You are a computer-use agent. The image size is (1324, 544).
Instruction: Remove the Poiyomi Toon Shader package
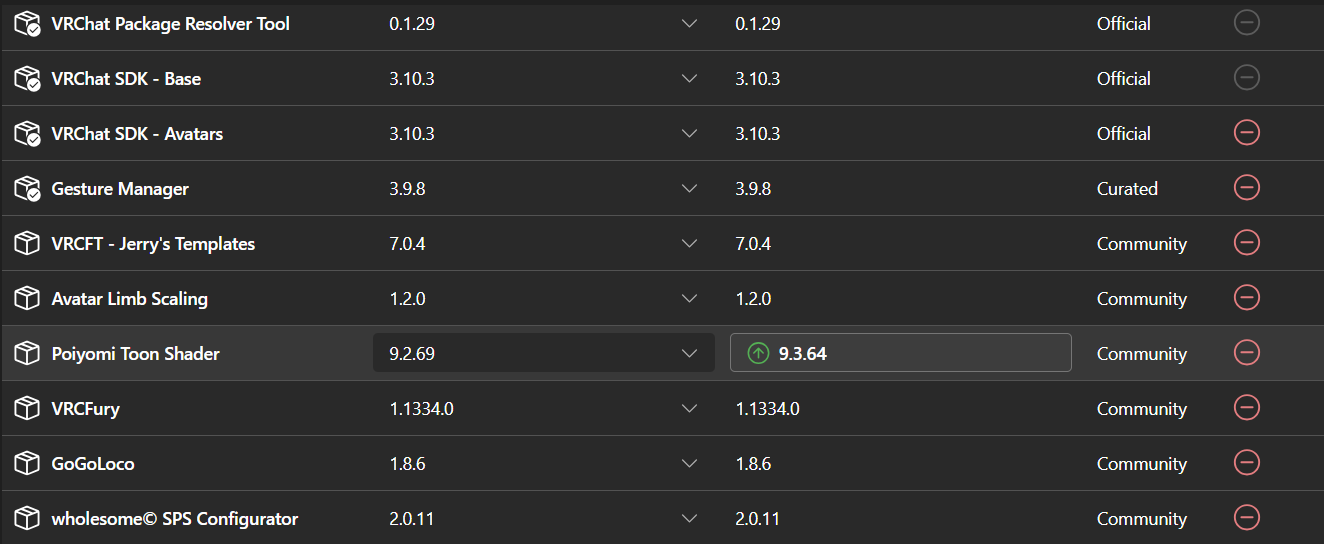coord(1246,352)
